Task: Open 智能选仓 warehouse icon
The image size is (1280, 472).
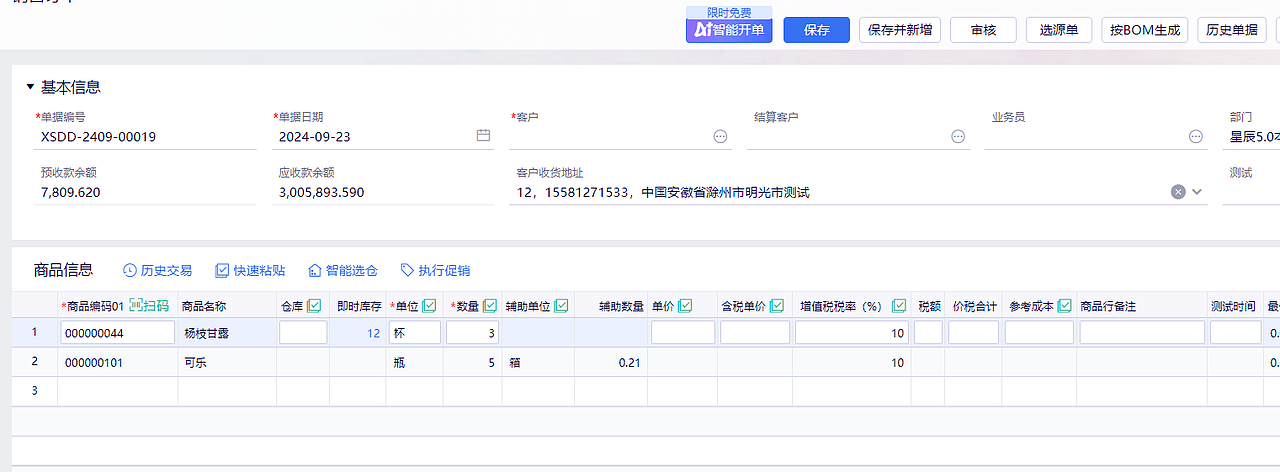Action: (315, 270)
